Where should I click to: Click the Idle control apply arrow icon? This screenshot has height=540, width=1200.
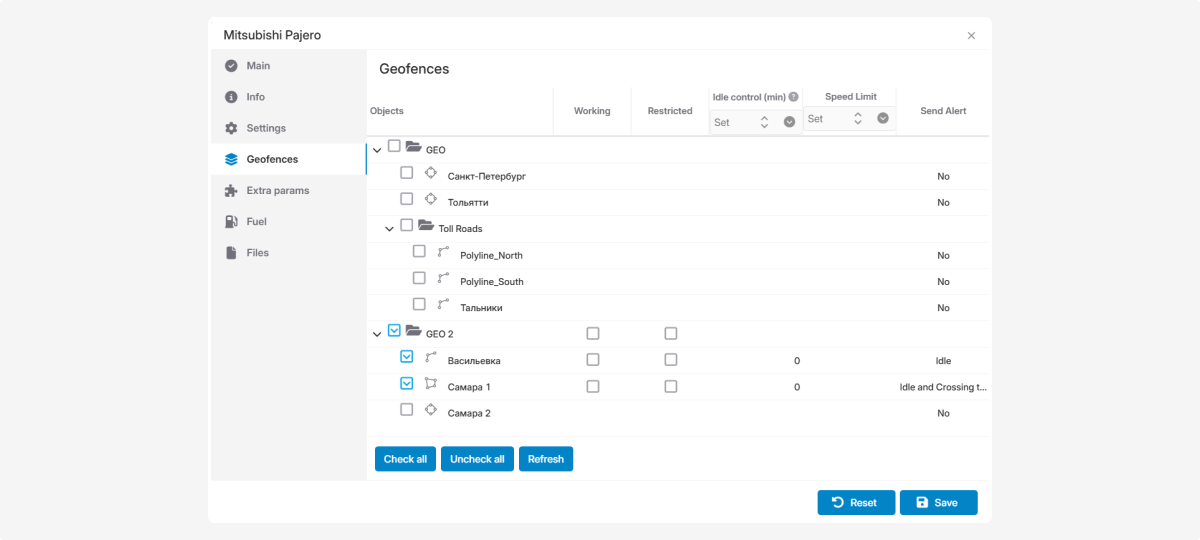(x=789, y=122)
